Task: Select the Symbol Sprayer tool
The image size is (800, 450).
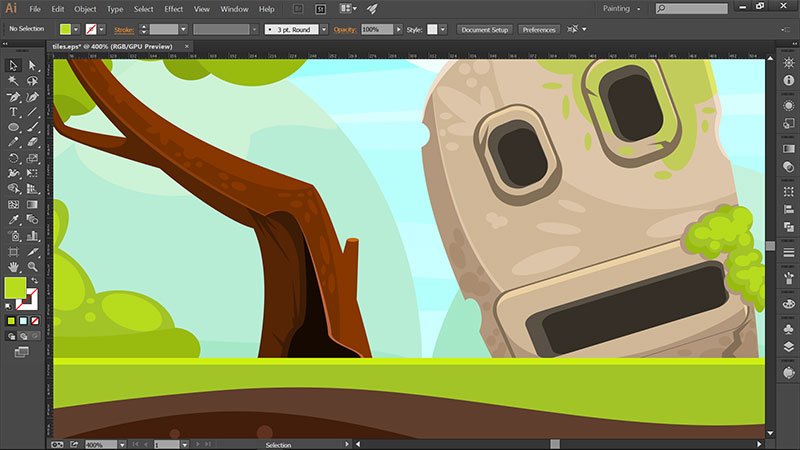Action: (x=13, y=236)
